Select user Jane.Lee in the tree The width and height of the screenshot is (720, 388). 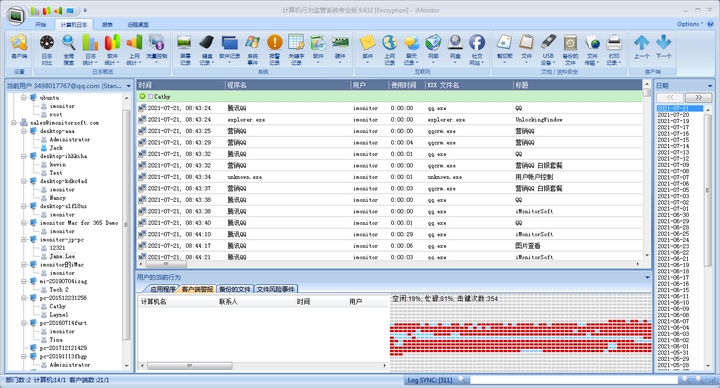click(62, 256)
